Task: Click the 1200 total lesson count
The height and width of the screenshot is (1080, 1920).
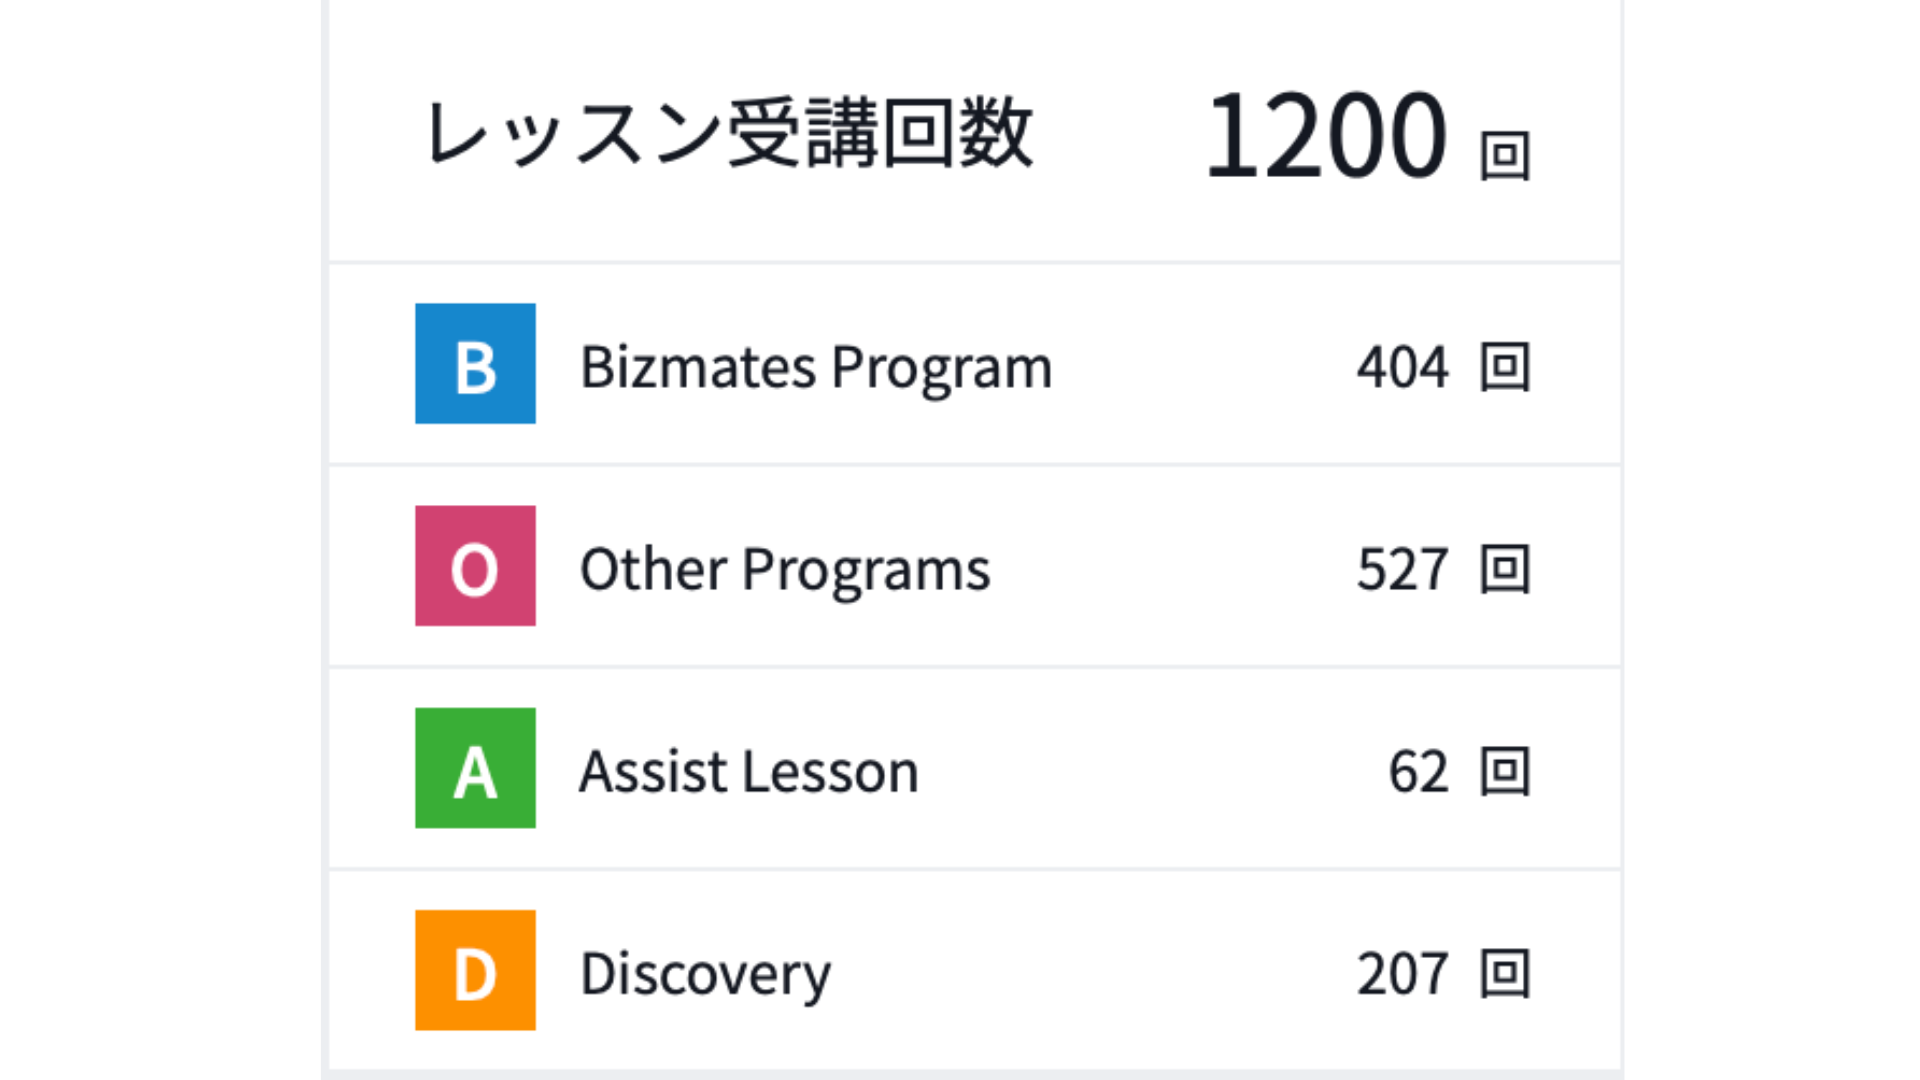Action: point(1326,135)
